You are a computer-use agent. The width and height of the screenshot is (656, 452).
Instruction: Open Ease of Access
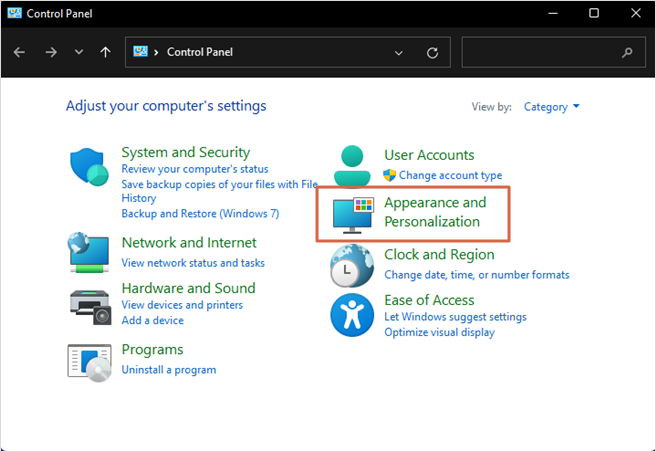click(429, 300)
